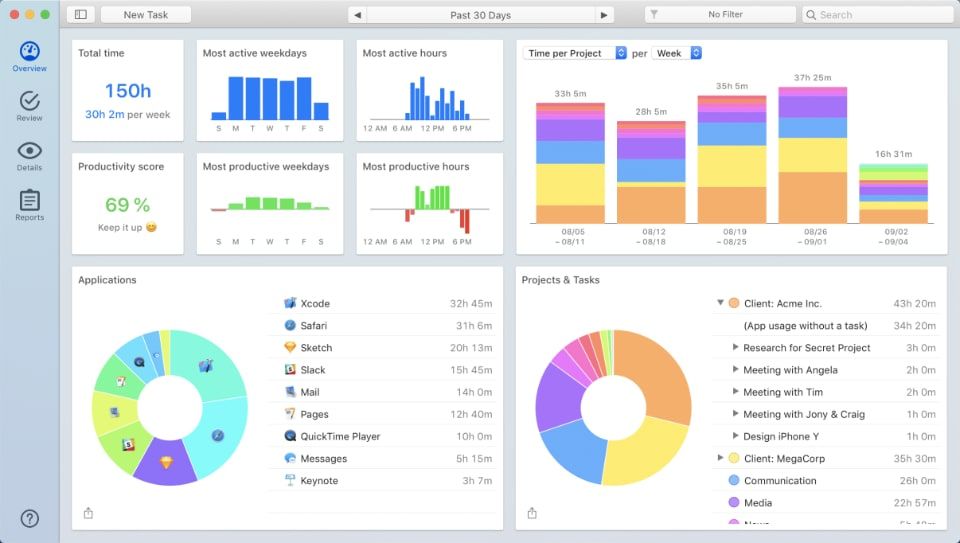The height and width of the screenshot is (543, 960).
Task: Toggle the sidebar panel button
Action: pos(81,15)
